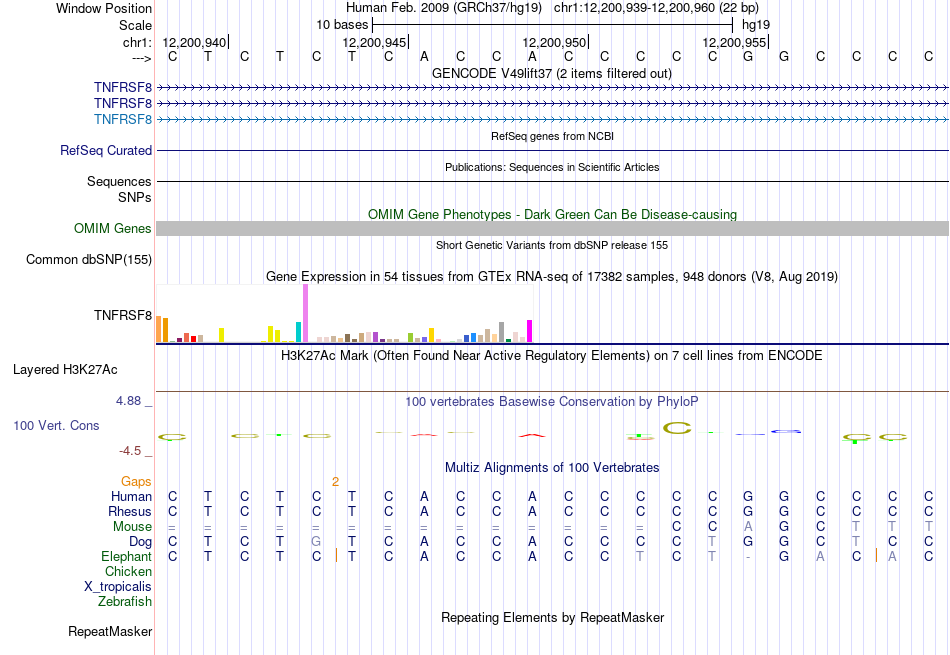Viewport: 950px width, 655px height.
Task: Click the SNPs track label
Action: click(135, 198)
